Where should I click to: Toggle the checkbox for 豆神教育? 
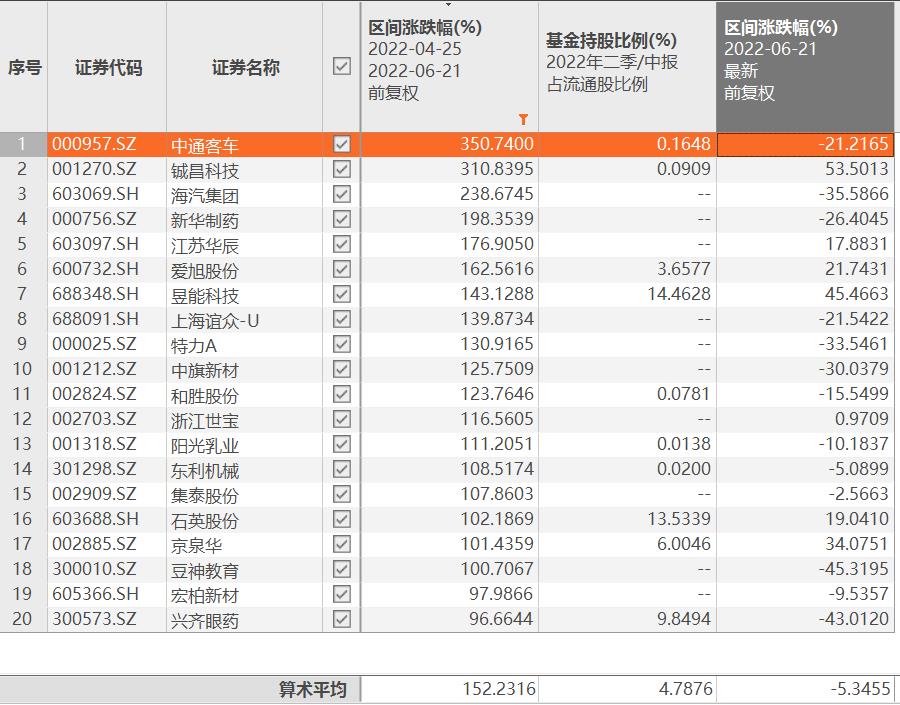point(342,569)
